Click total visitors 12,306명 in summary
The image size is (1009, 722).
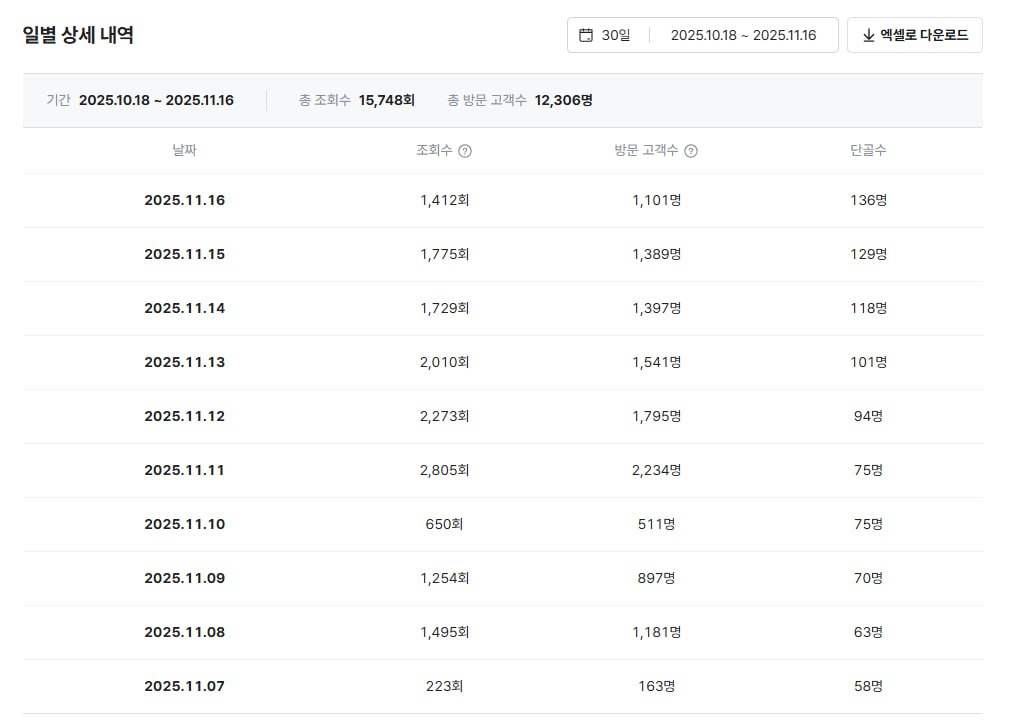[x=563, y=100]
